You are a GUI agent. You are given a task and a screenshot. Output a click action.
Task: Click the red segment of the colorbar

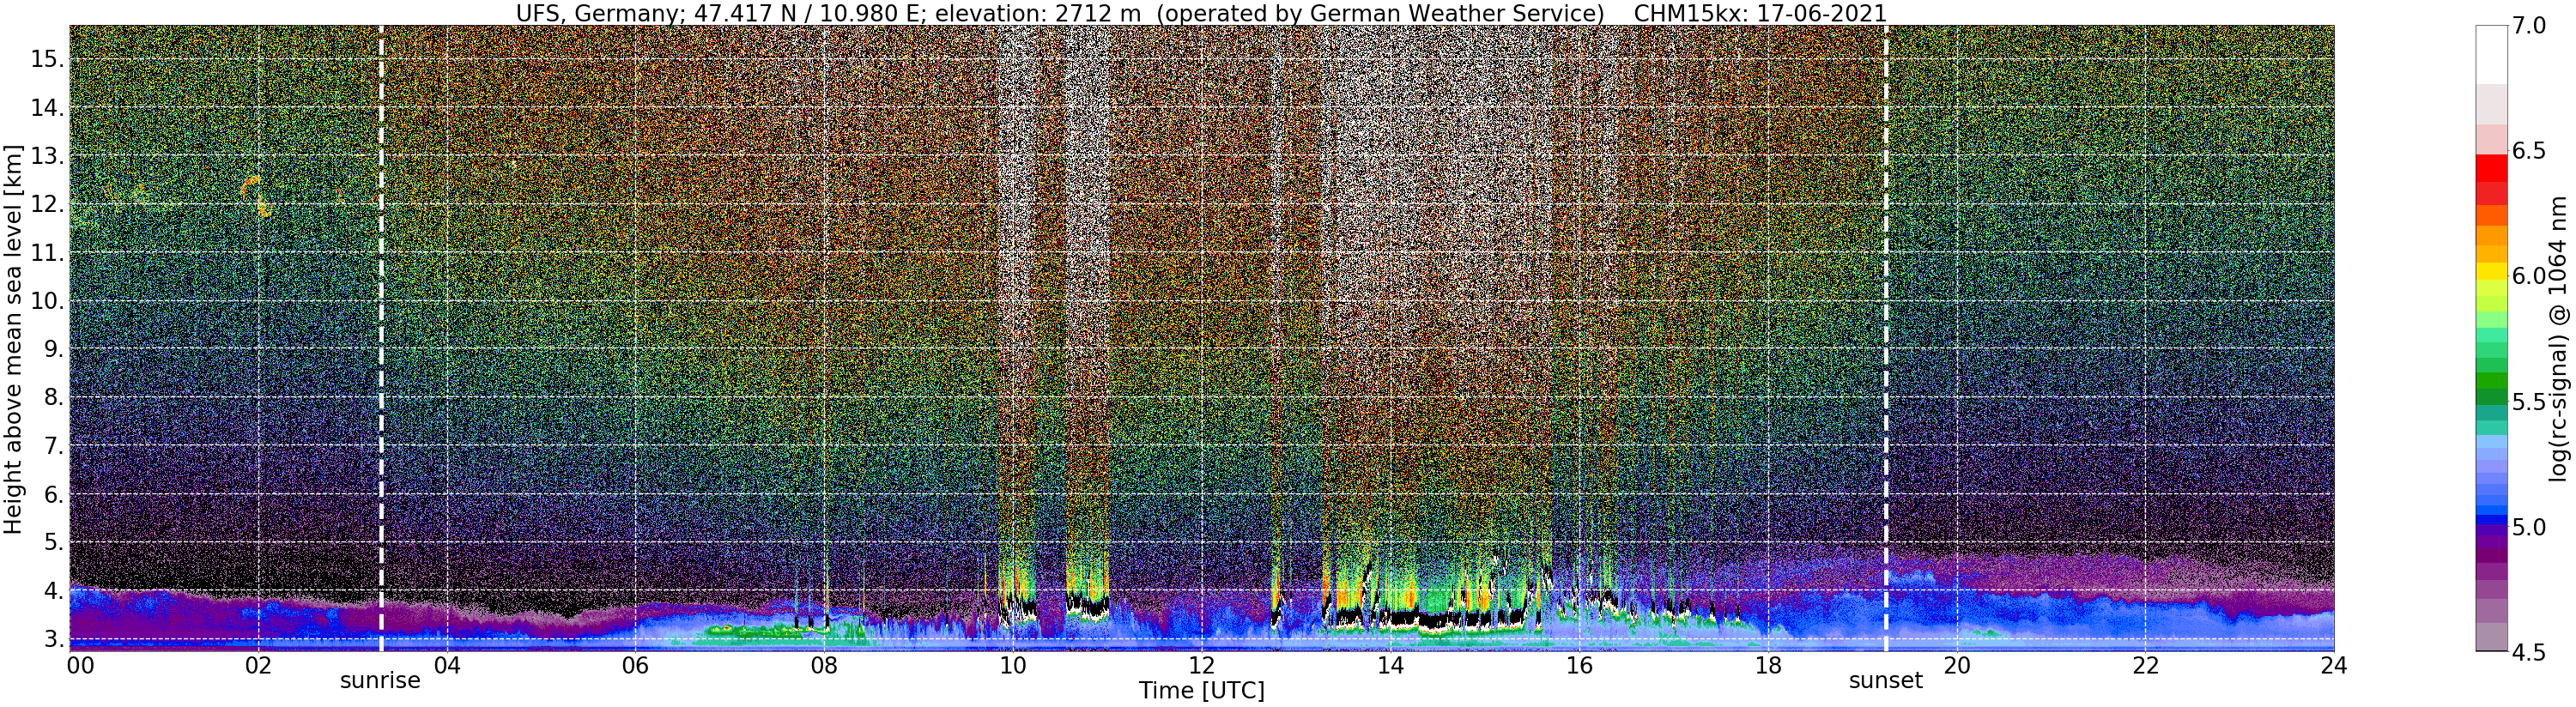click(x=2491, y=170)
